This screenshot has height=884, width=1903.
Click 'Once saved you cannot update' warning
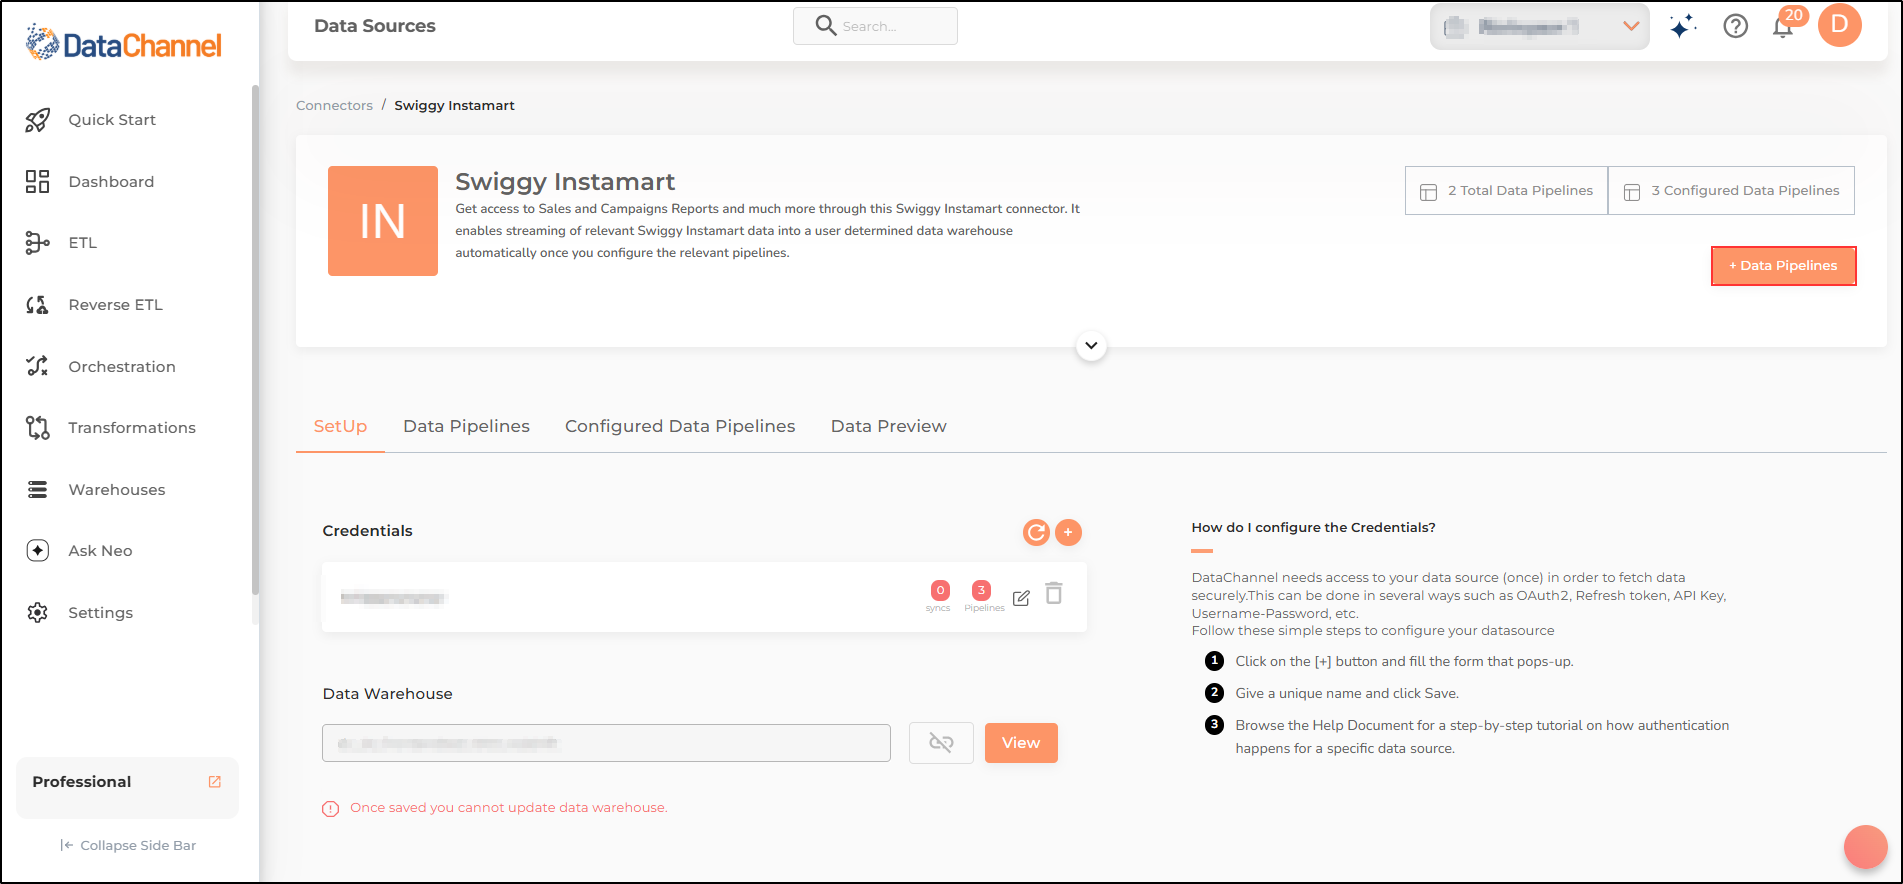[509, 808]
